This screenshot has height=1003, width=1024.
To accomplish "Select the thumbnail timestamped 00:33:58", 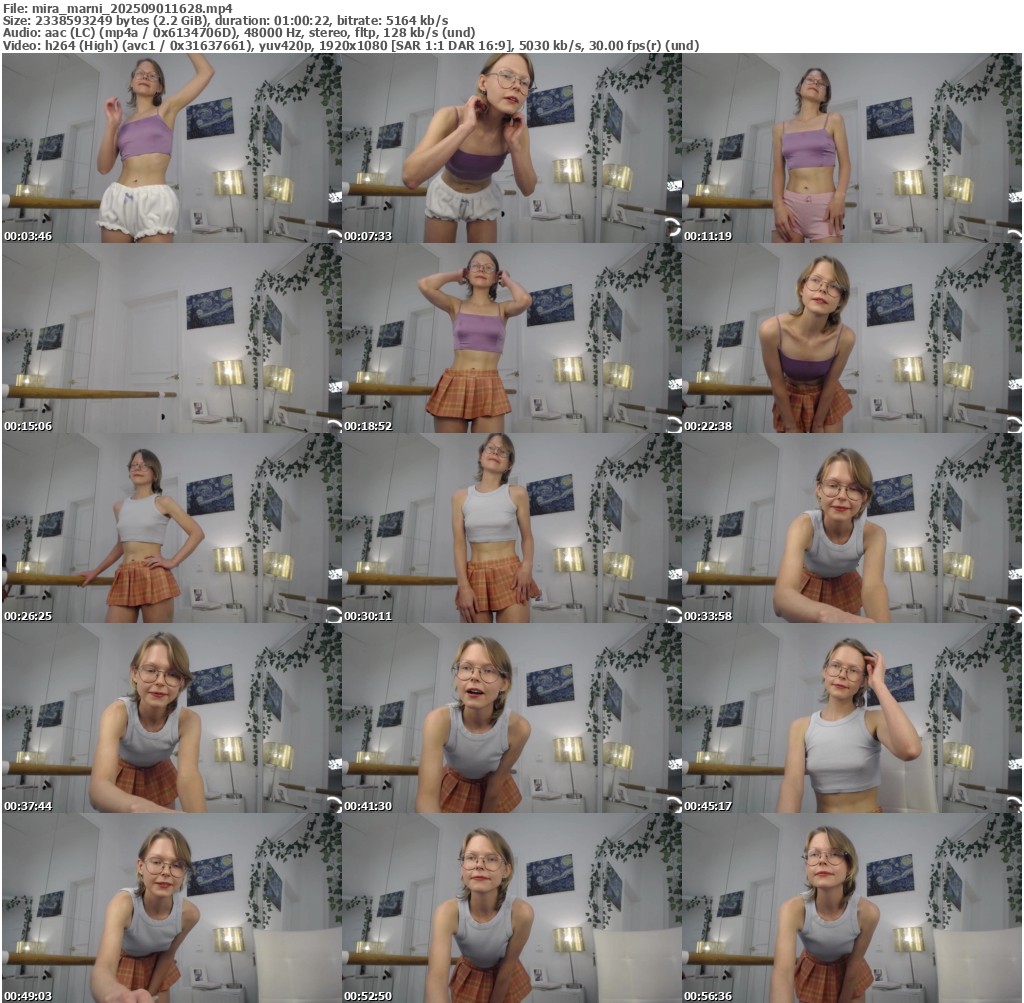I will (x=852, y=528).
